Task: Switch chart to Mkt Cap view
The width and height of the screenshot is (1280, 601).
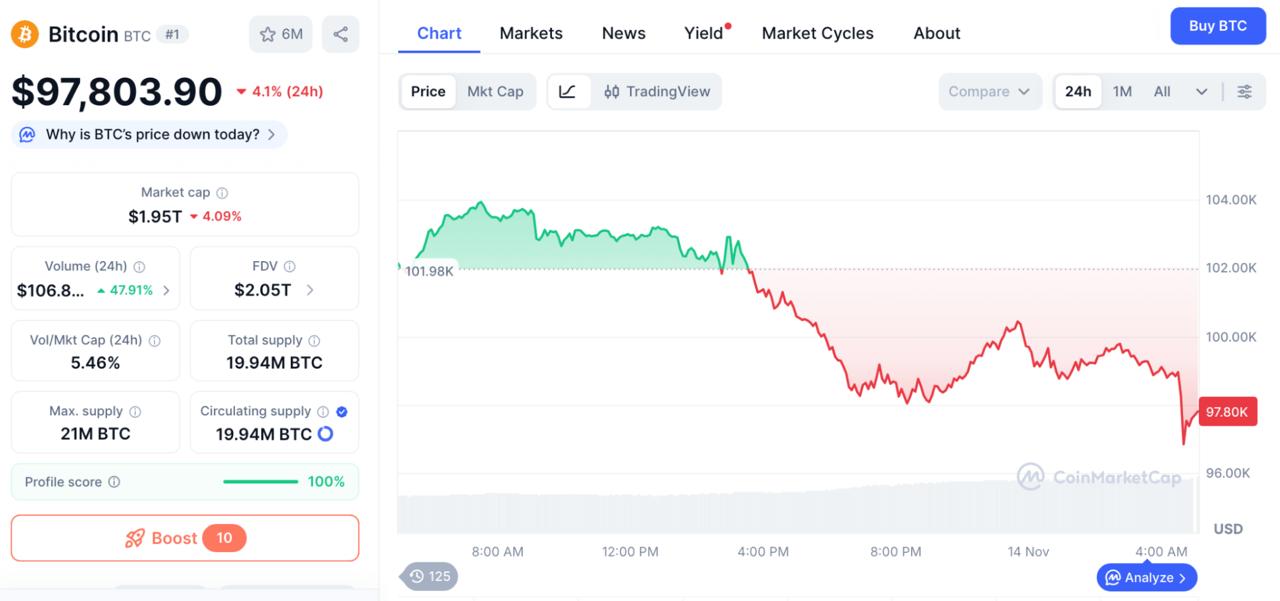Action: (x=495, y=92)
